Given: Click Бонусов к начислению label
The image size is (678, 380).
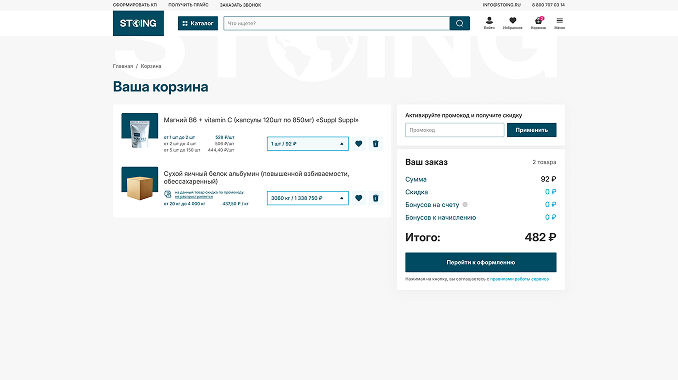Looking at the screenshot, I should [x=441, y=217].
